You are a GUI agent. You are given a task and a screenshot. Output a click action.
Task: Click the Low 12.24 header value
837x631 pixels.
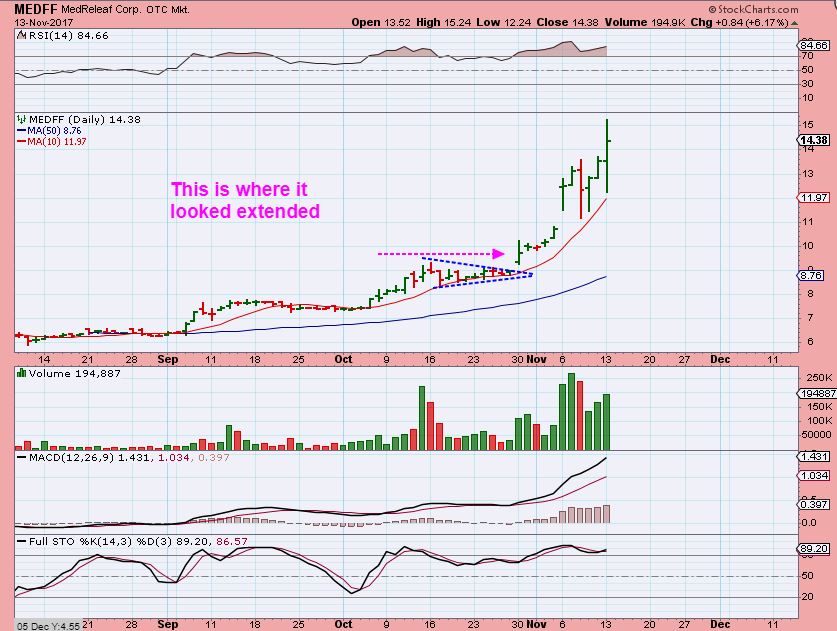[x=504, y=22]
